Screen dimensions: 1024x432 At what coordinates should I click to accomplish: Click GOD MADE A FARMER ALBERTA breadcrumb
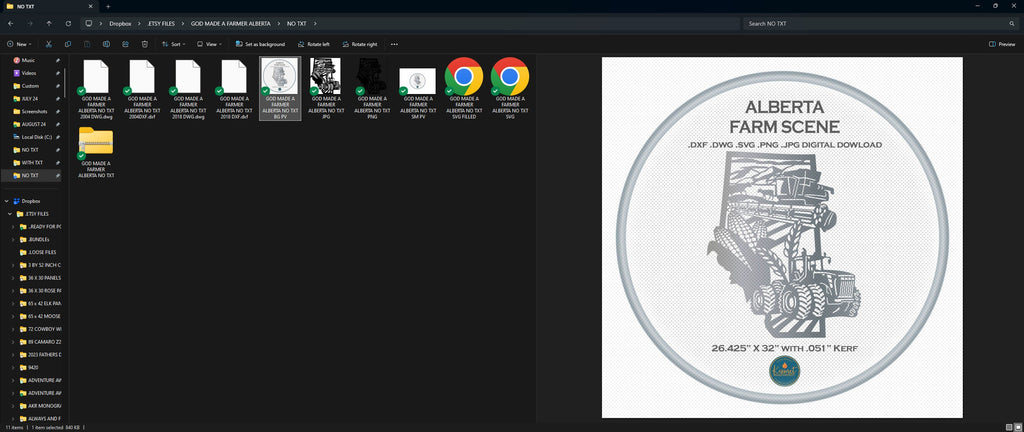[x=231, y=23]
